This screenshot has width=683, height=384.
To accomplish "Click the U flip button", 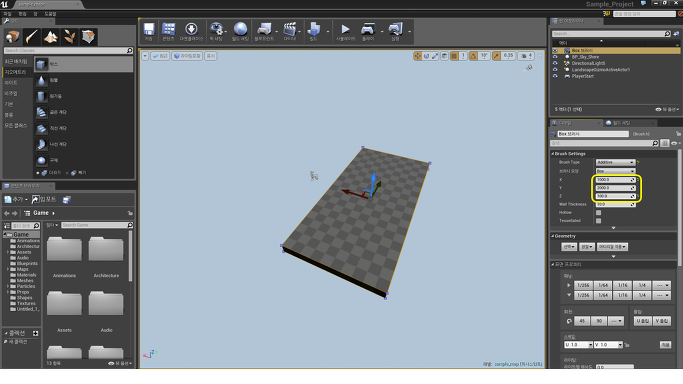I will pyautogui.click(x=642, y=321).
